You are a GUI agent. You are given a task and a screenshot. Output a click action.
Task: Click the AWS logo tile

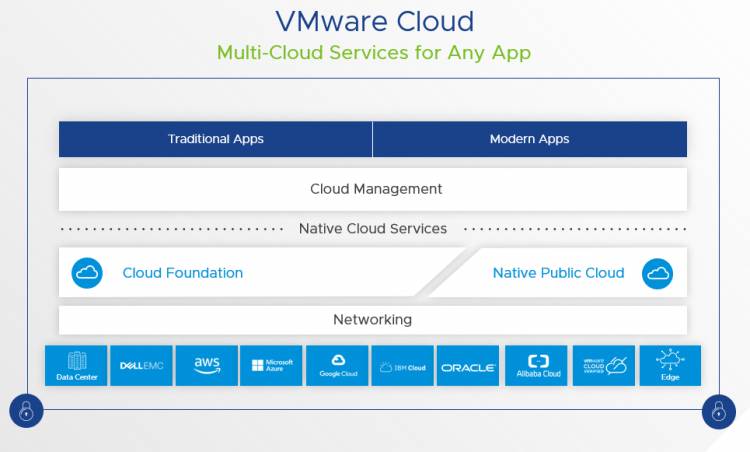pyautogui.click(x=206, y=366)
